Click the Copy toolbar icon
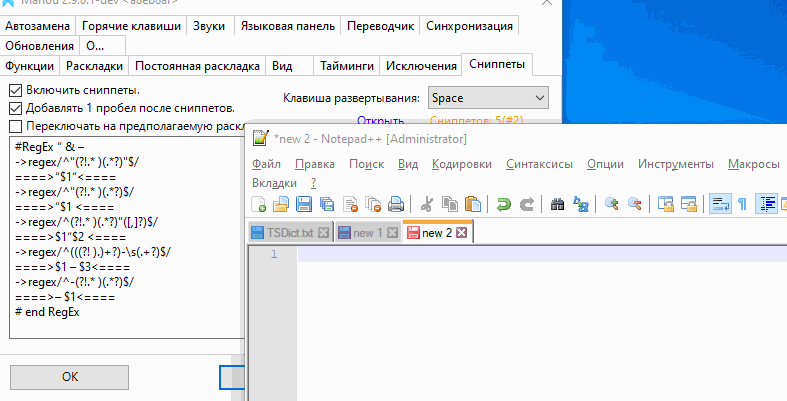The image size is (787, 401). coord(450,204)
